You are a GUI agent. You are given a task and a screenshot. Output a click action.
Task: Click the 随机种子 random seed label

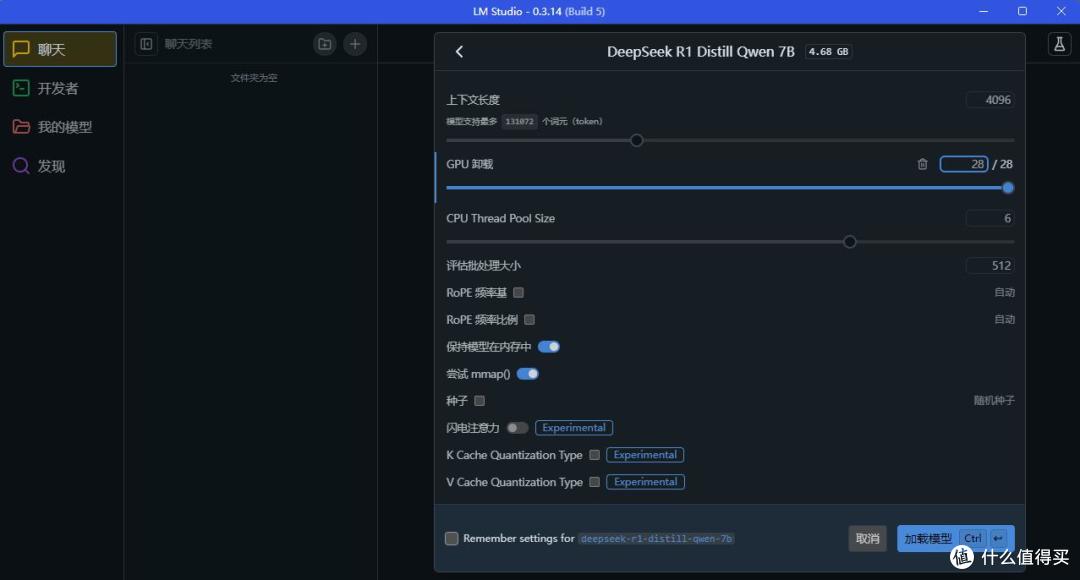coord(994,400)
